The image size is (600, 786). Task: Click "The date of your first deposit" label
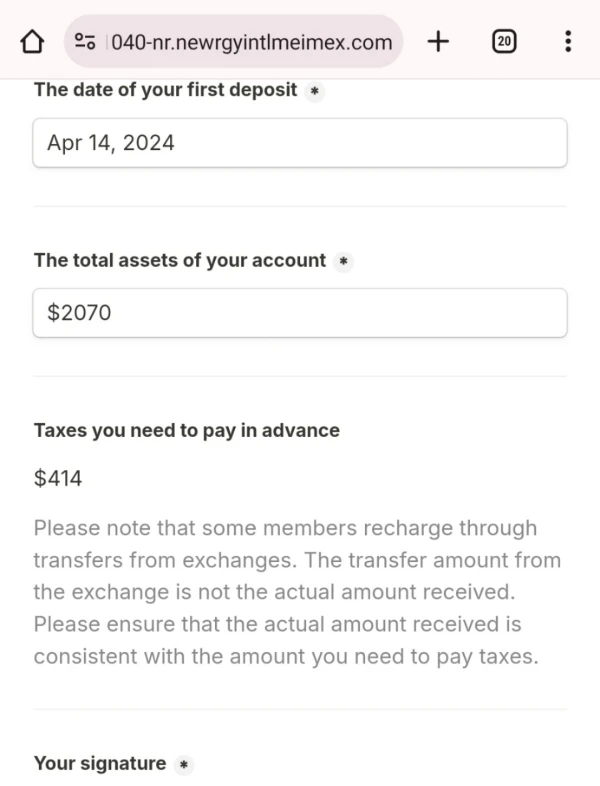pyautogui.click(x=165, y=90)
